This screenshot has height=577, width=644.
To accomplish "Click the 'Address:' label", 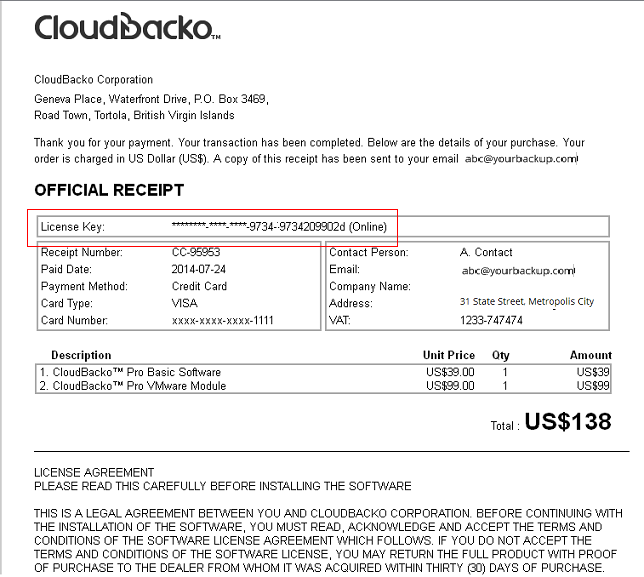I will click(351, 303).
